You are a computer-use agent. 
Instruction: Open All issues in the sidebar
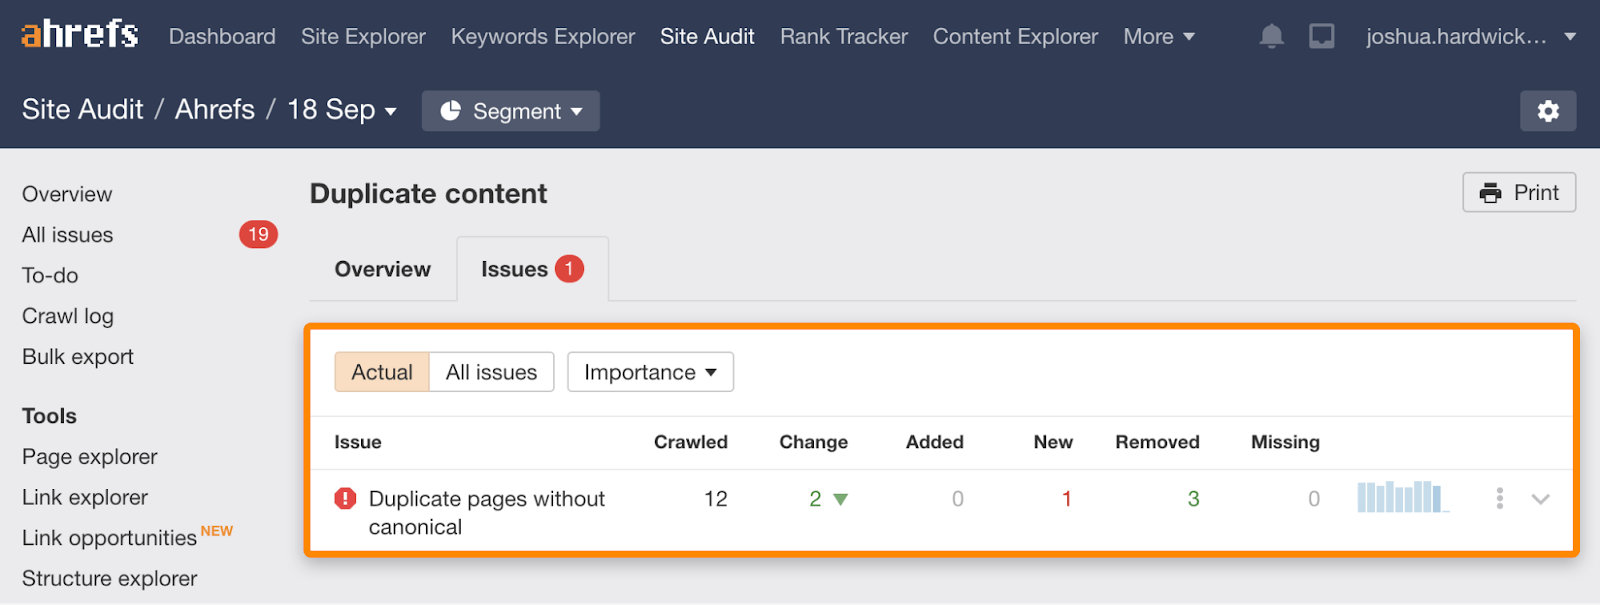point(68,235)
